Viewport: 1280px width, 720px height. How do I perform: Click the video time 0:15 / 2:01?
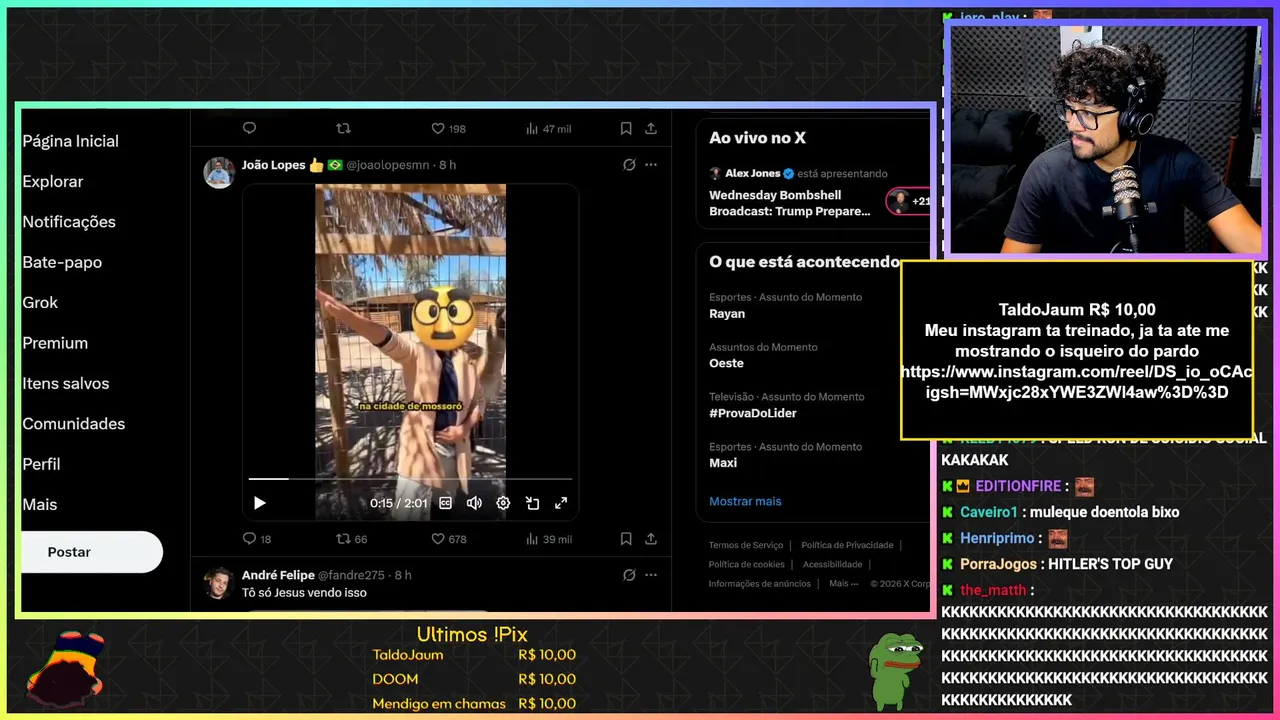click(399, 503)
